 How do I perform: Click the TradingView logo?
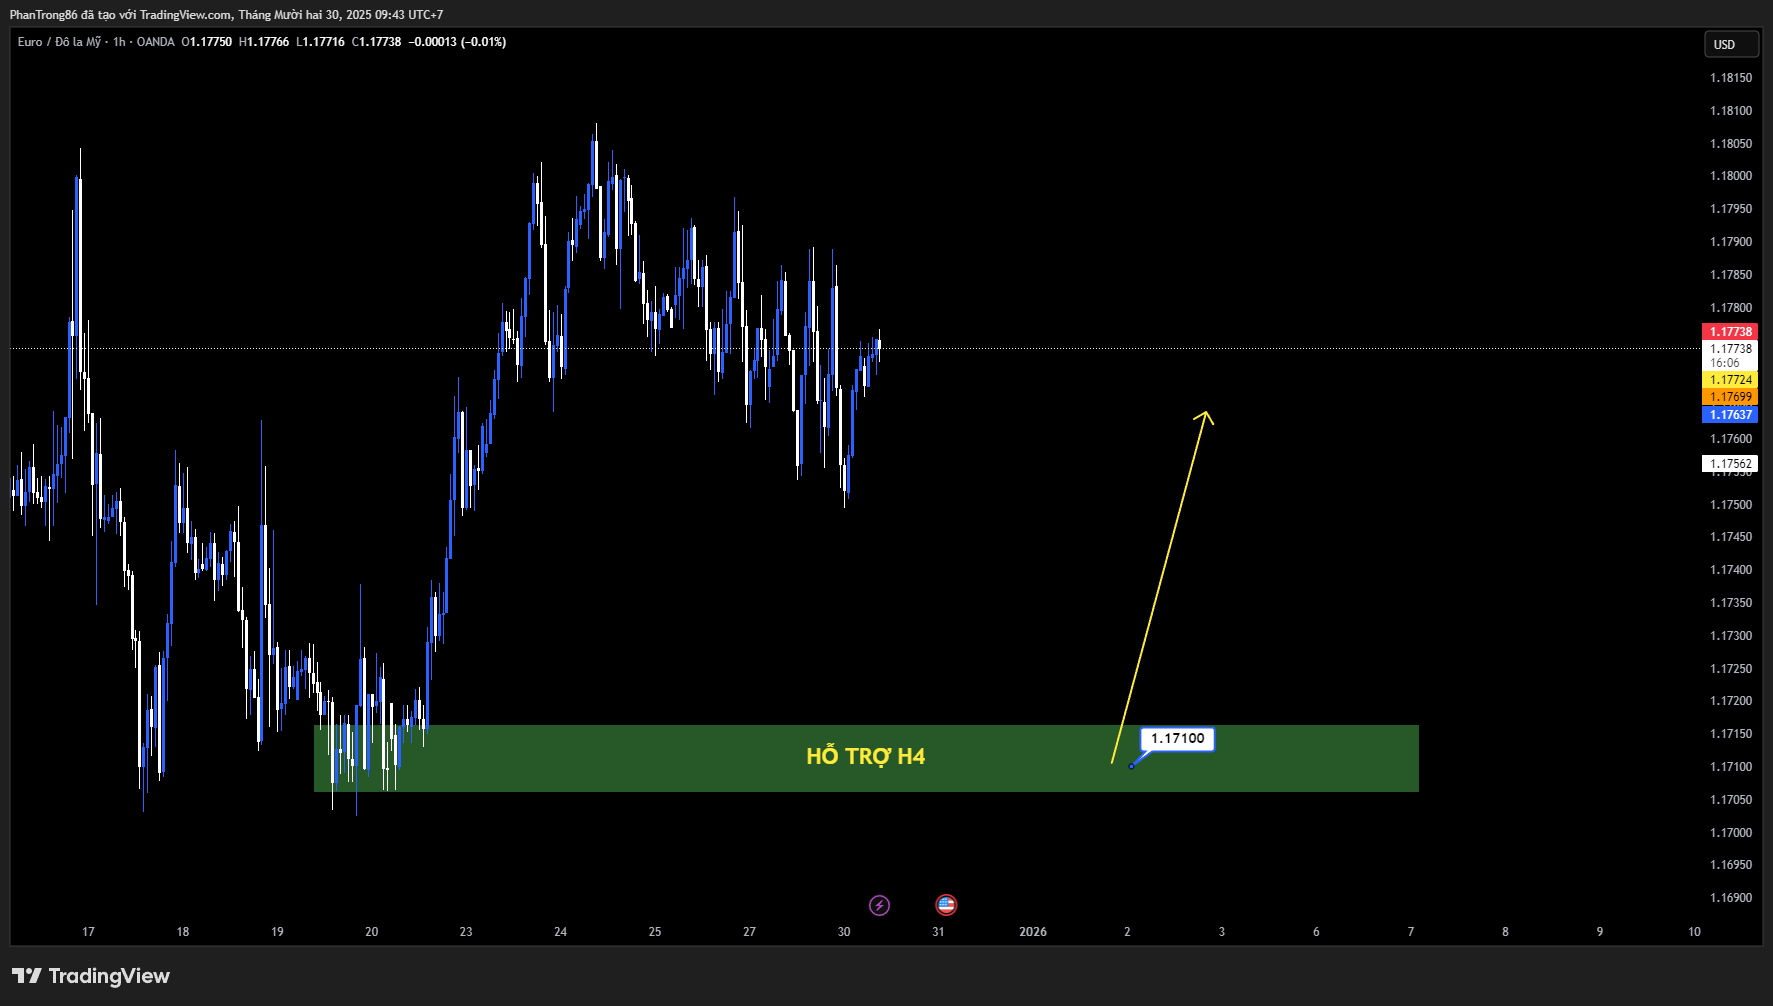click(90, 976)
